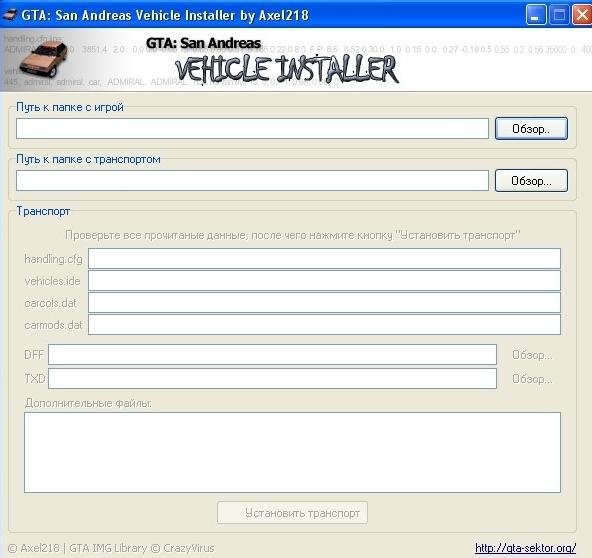
Task: Click the carmods.dat text field
Action: pyautogui.click(x=324, y=324)
